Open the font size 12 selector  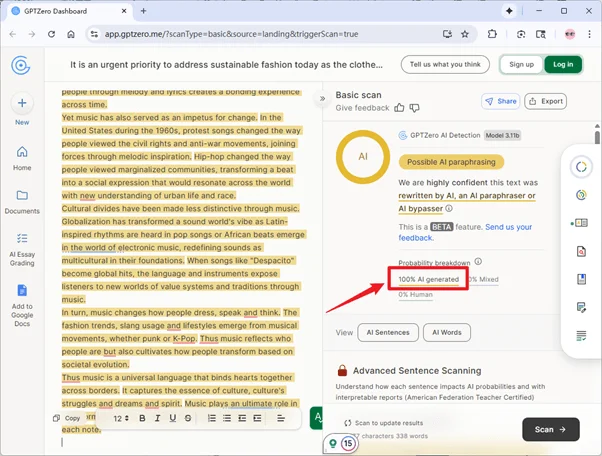click(120, 418)
